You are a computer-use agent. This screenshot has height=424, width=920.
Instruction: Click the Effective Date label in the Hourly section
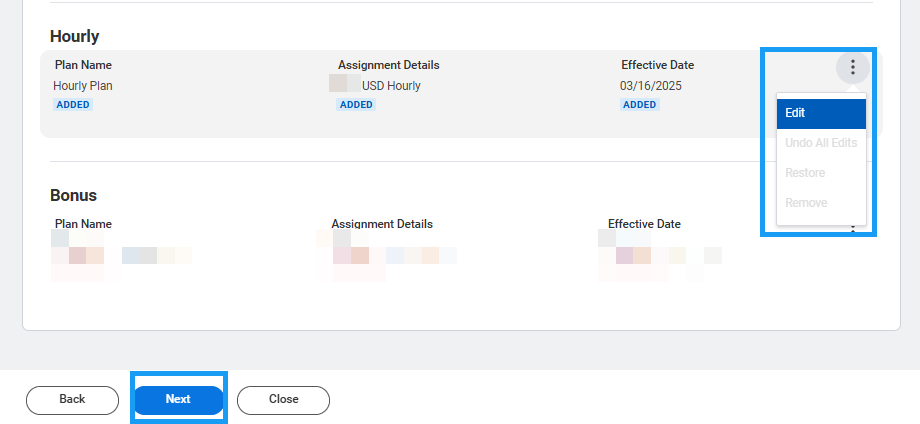click(x=657, y=65)
